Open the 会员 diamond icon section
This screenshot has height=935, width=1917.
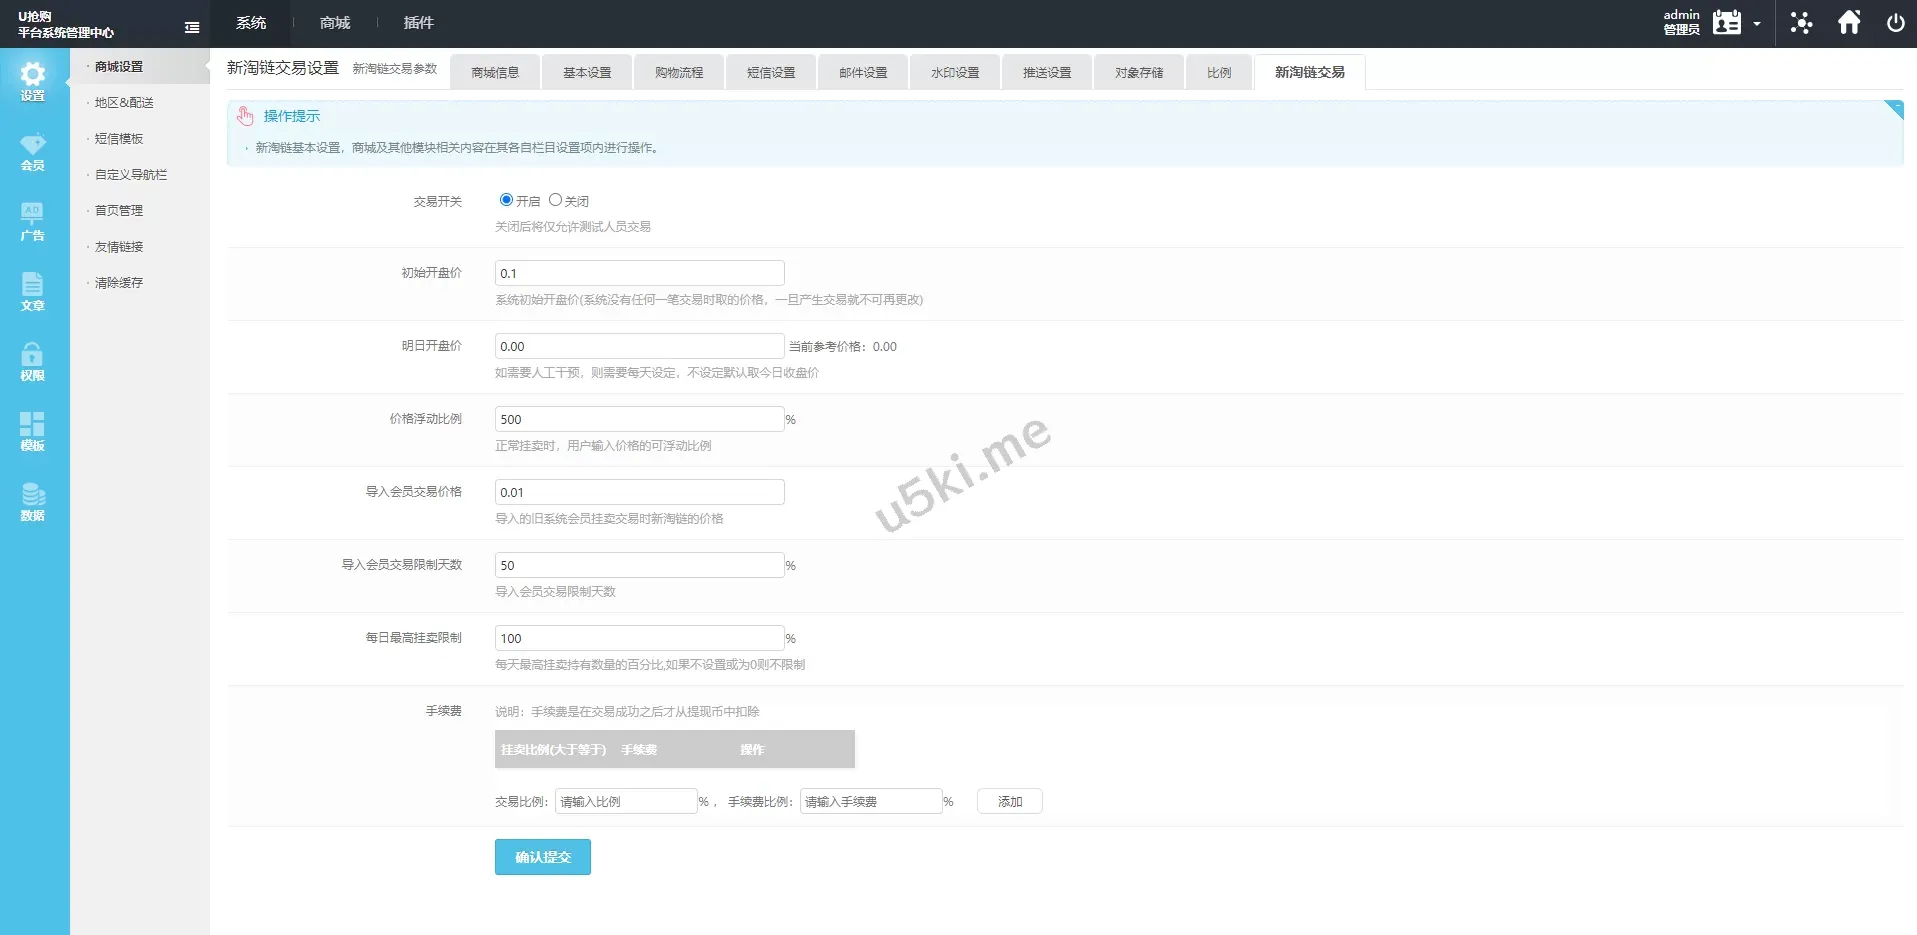[33, 152]
